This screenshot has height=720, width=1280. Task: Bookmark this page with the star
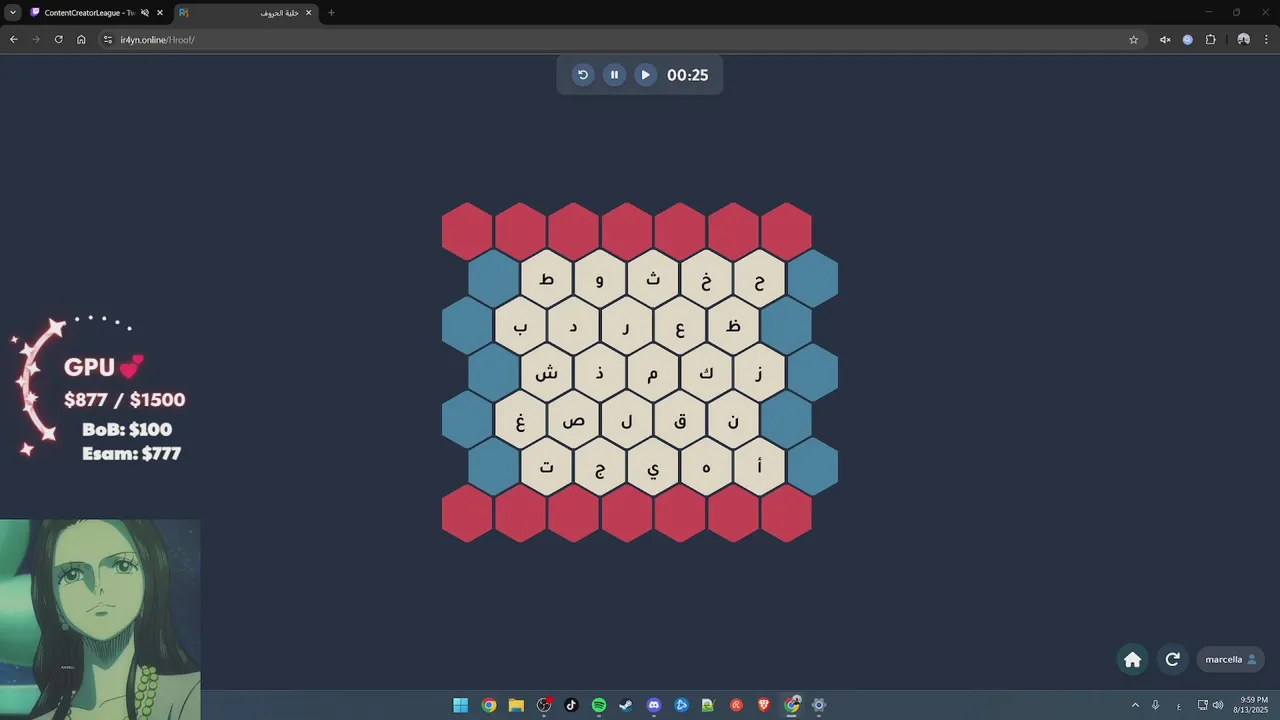1133,40
